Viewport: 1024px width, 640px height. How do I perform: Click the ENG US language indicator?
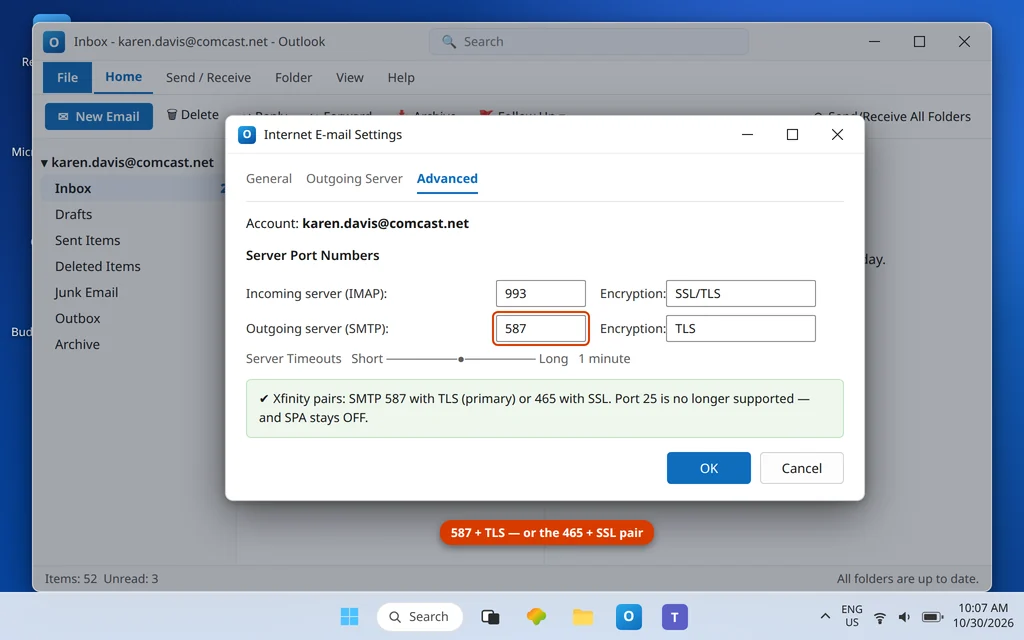pyautogui.click(x=852, y=616)
